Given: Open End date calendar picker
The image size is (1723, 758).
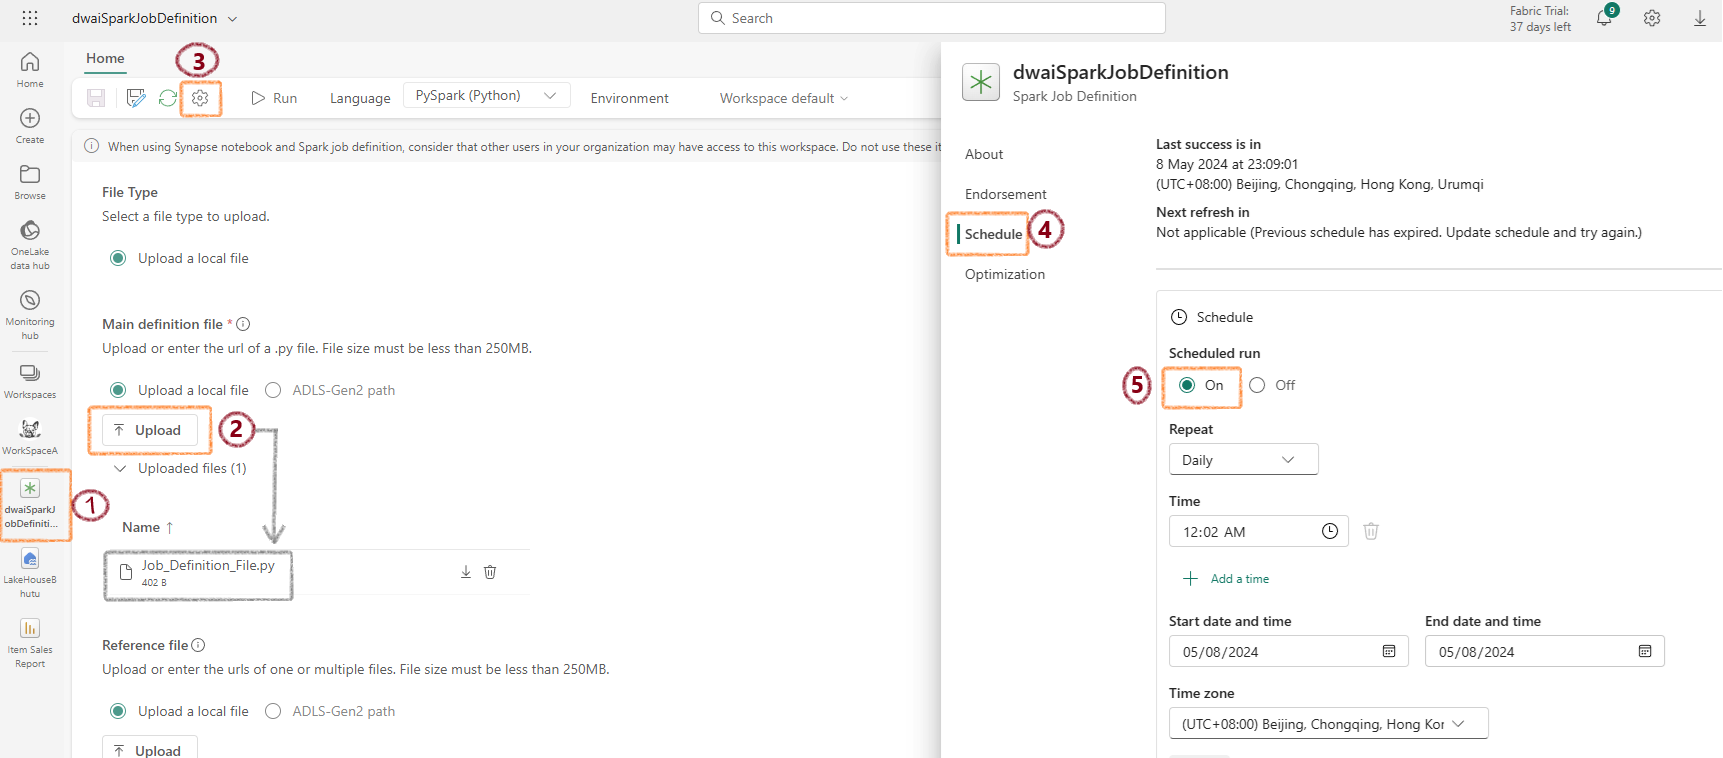Looking at the screenshot, I should point(1645,651).
